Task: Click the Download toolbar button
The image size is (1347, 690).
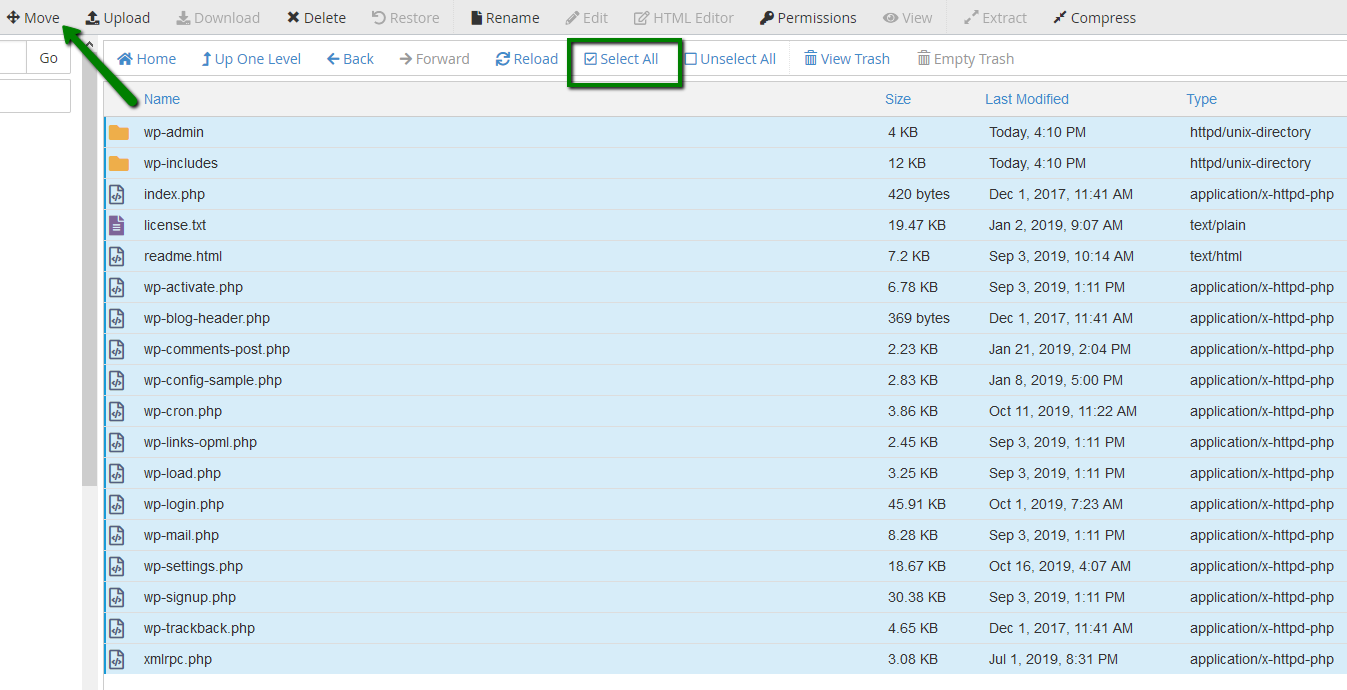Action: coord(218,18)
